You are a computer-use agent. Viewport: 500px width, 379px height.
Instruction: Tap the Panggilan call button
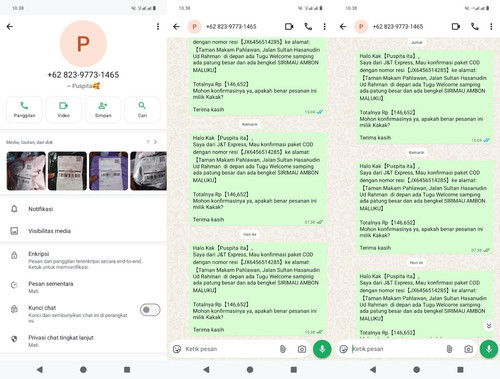click(24, 110)
